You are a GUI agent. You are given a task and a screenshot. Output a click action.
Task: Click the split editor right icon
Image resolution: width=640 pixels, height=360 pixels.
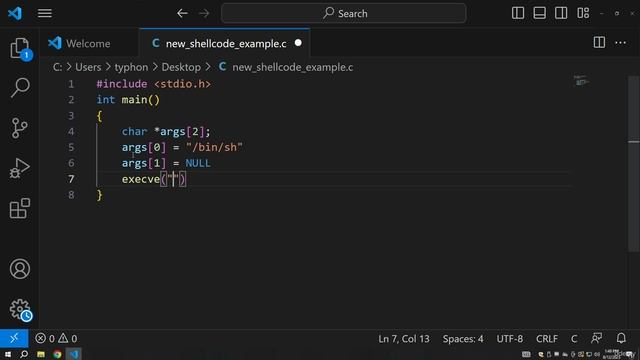click(x=599, y=42)
